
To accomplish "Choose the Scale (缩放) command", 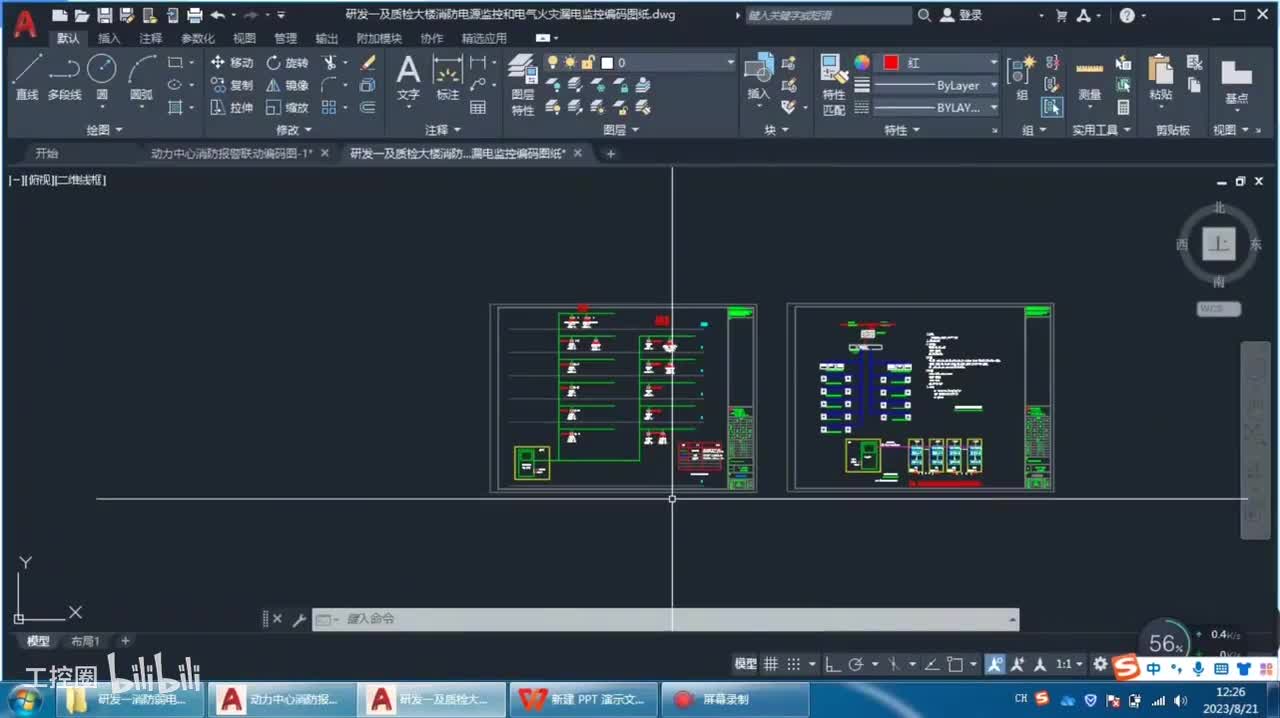I will coord(287,107).
